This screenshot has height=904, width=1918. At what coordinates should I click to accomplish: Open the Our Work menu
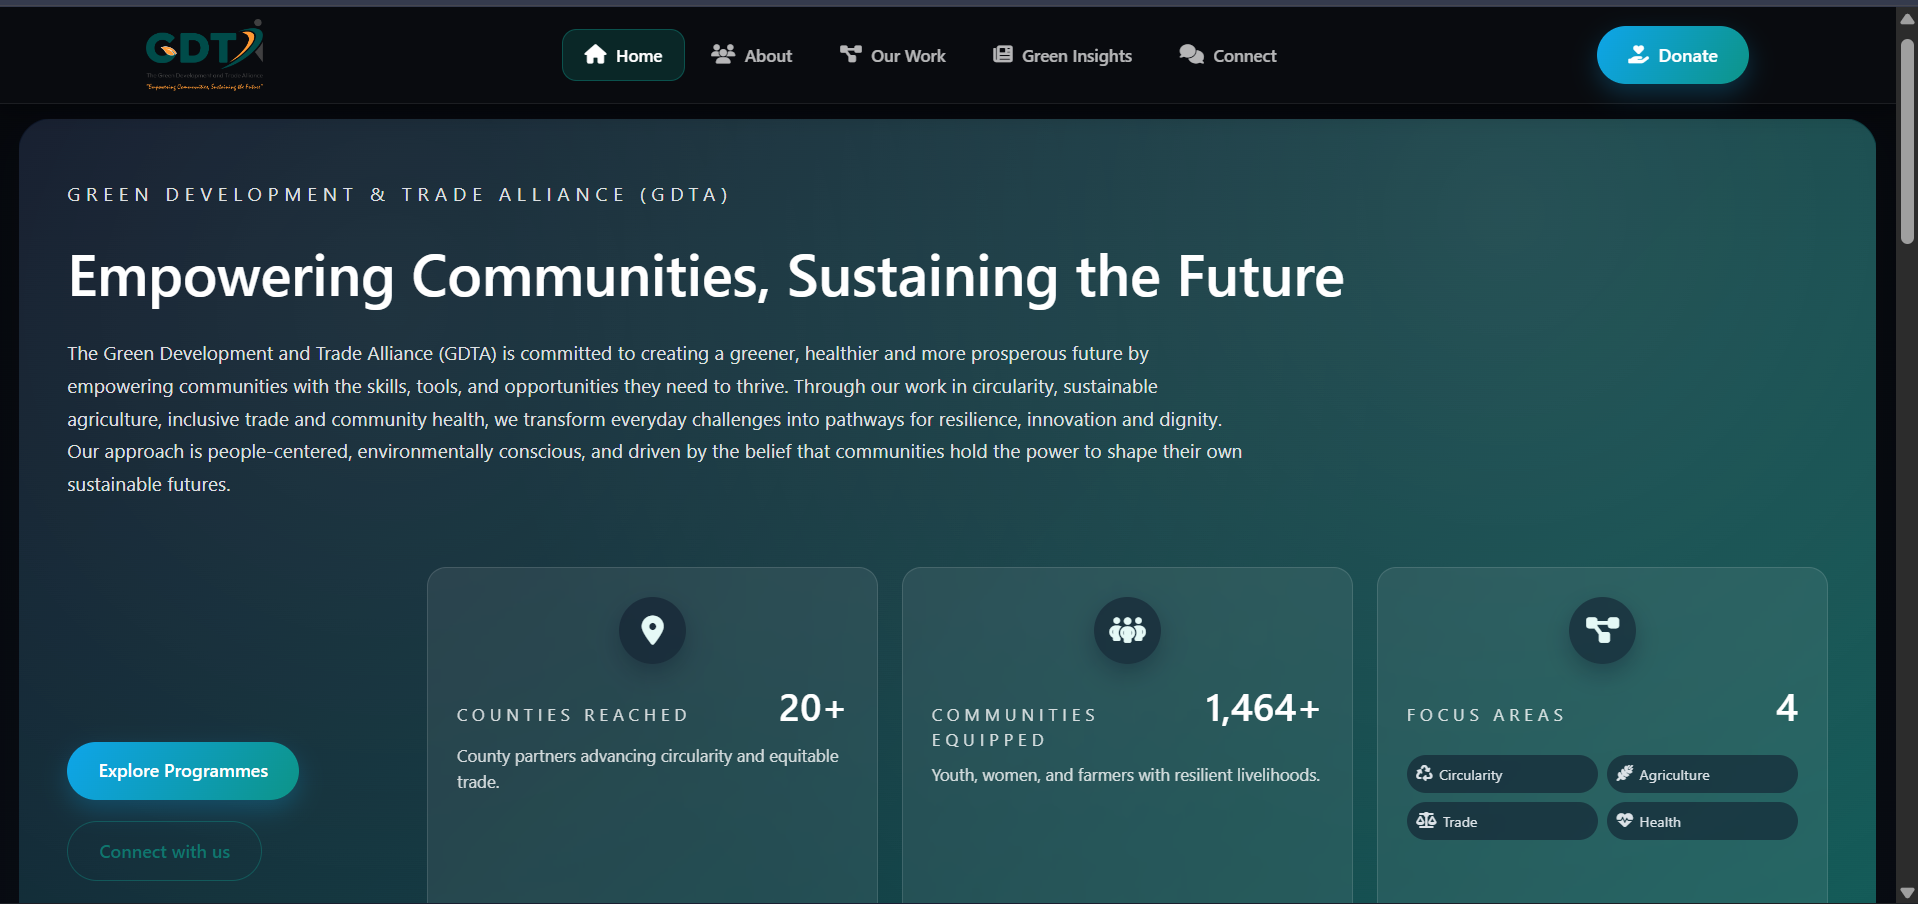coord(891,55)
